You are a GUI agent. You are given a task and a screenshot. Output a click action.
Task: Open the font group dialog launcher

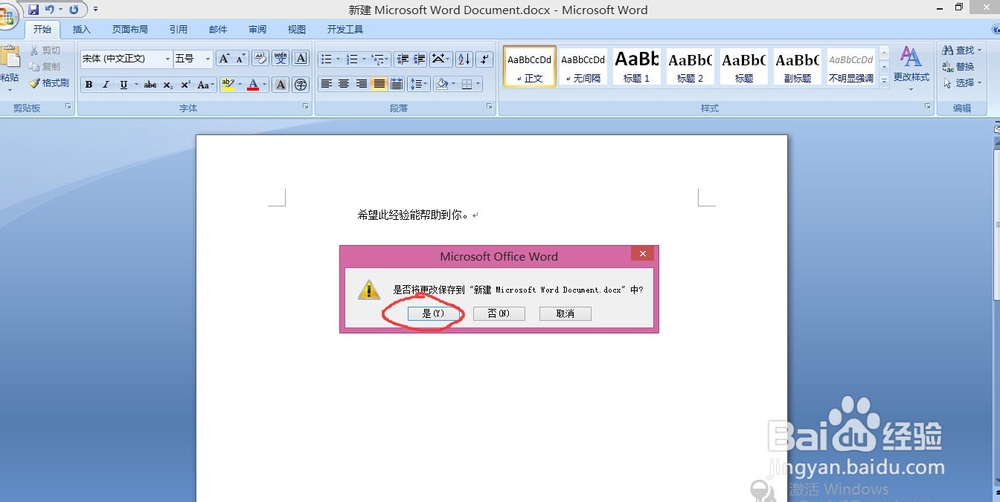pyautogui.click(x=305, y=107)
